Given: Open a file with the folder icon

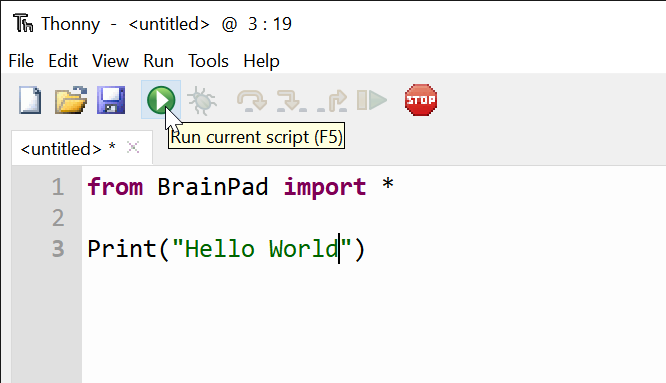Looking at the screenshot, I should 71,100.
